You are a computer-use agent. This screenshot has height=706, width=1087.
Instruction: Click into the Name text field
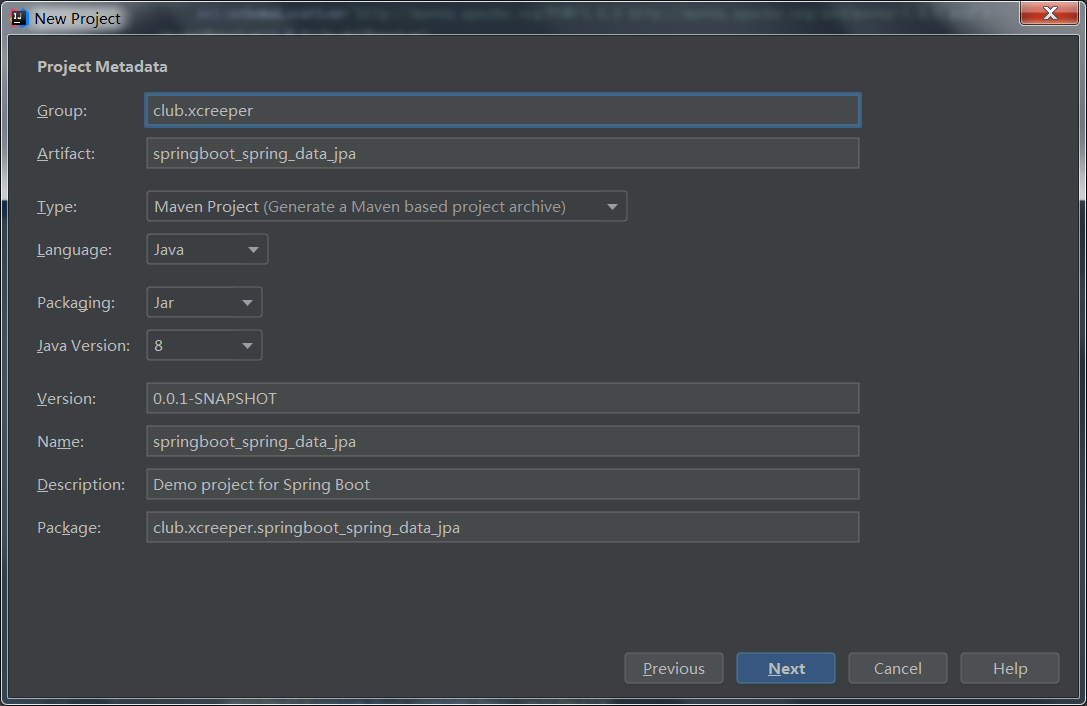click(503, 441)
